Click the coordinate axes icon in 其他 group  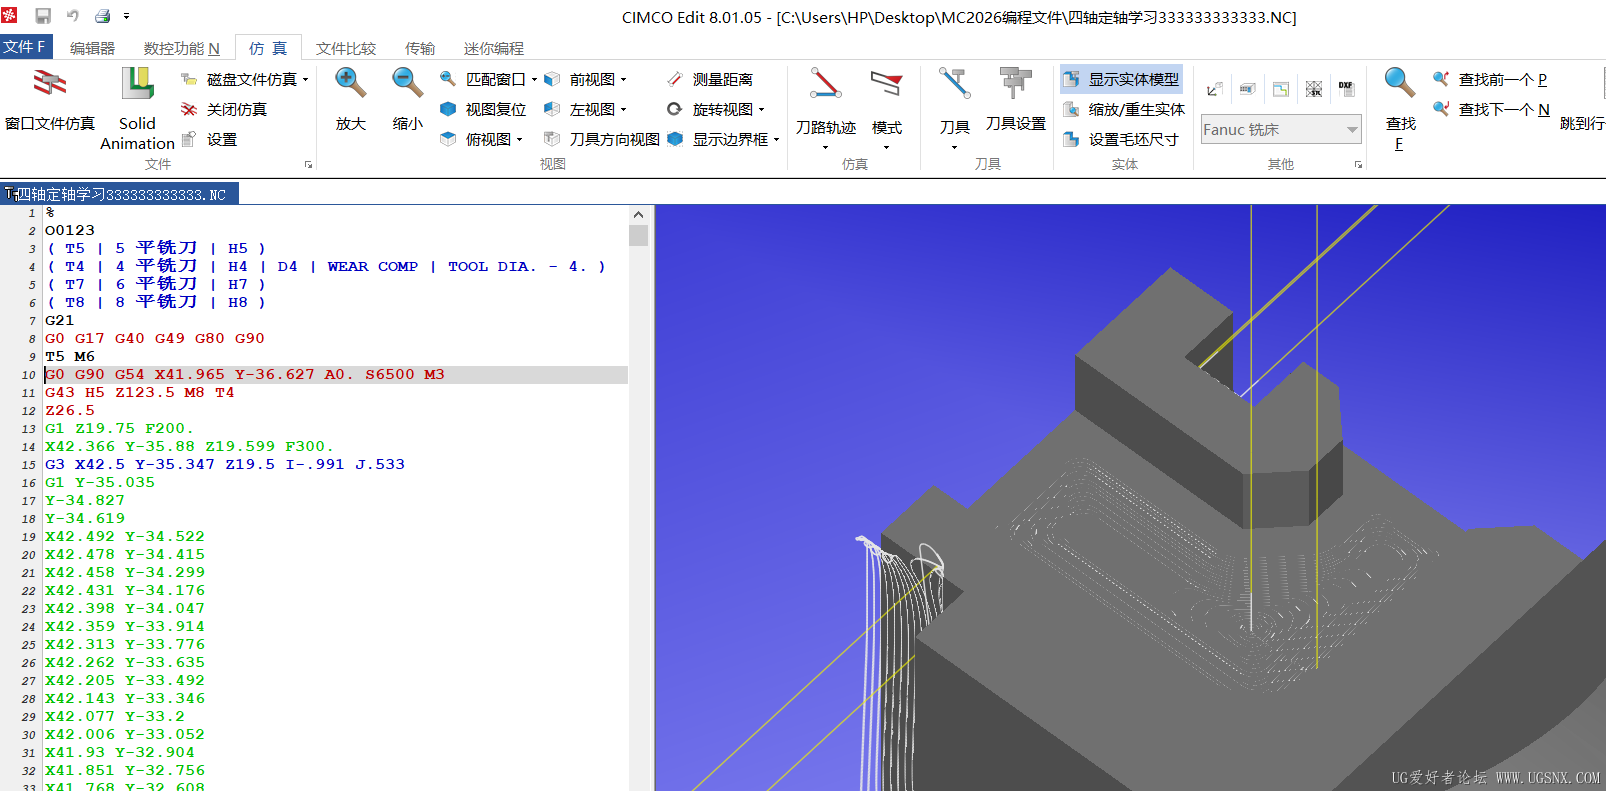(1214, 89)
